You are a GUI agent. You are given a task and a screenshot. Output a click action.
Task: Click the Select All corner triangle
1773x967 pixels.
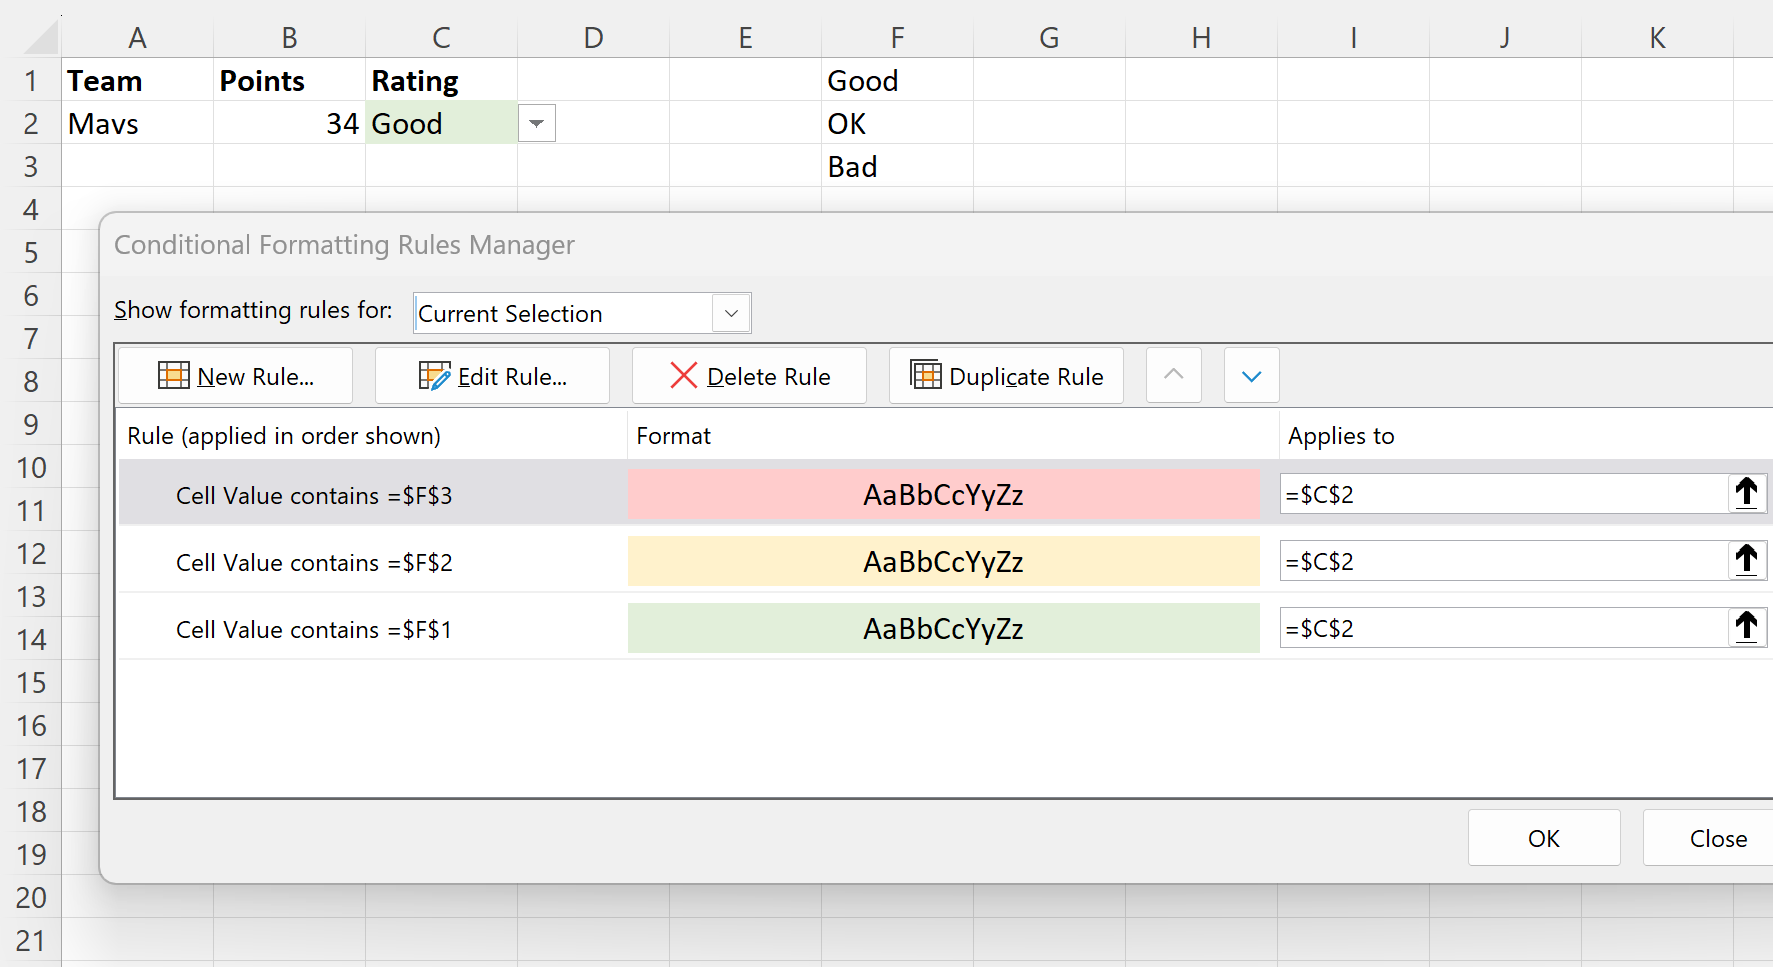[42, 38]
